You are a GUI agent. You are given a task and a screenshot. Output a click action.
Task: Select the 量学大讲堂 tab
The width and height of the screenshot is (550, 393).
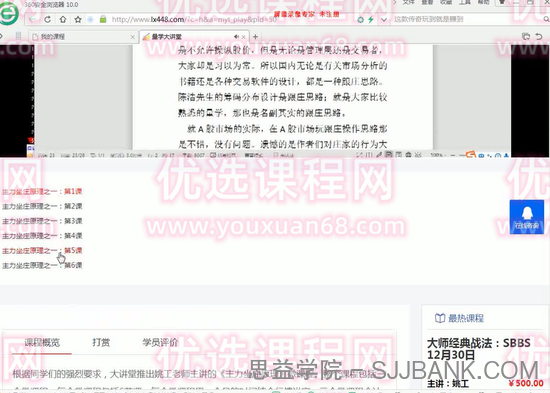pos(194,36)
